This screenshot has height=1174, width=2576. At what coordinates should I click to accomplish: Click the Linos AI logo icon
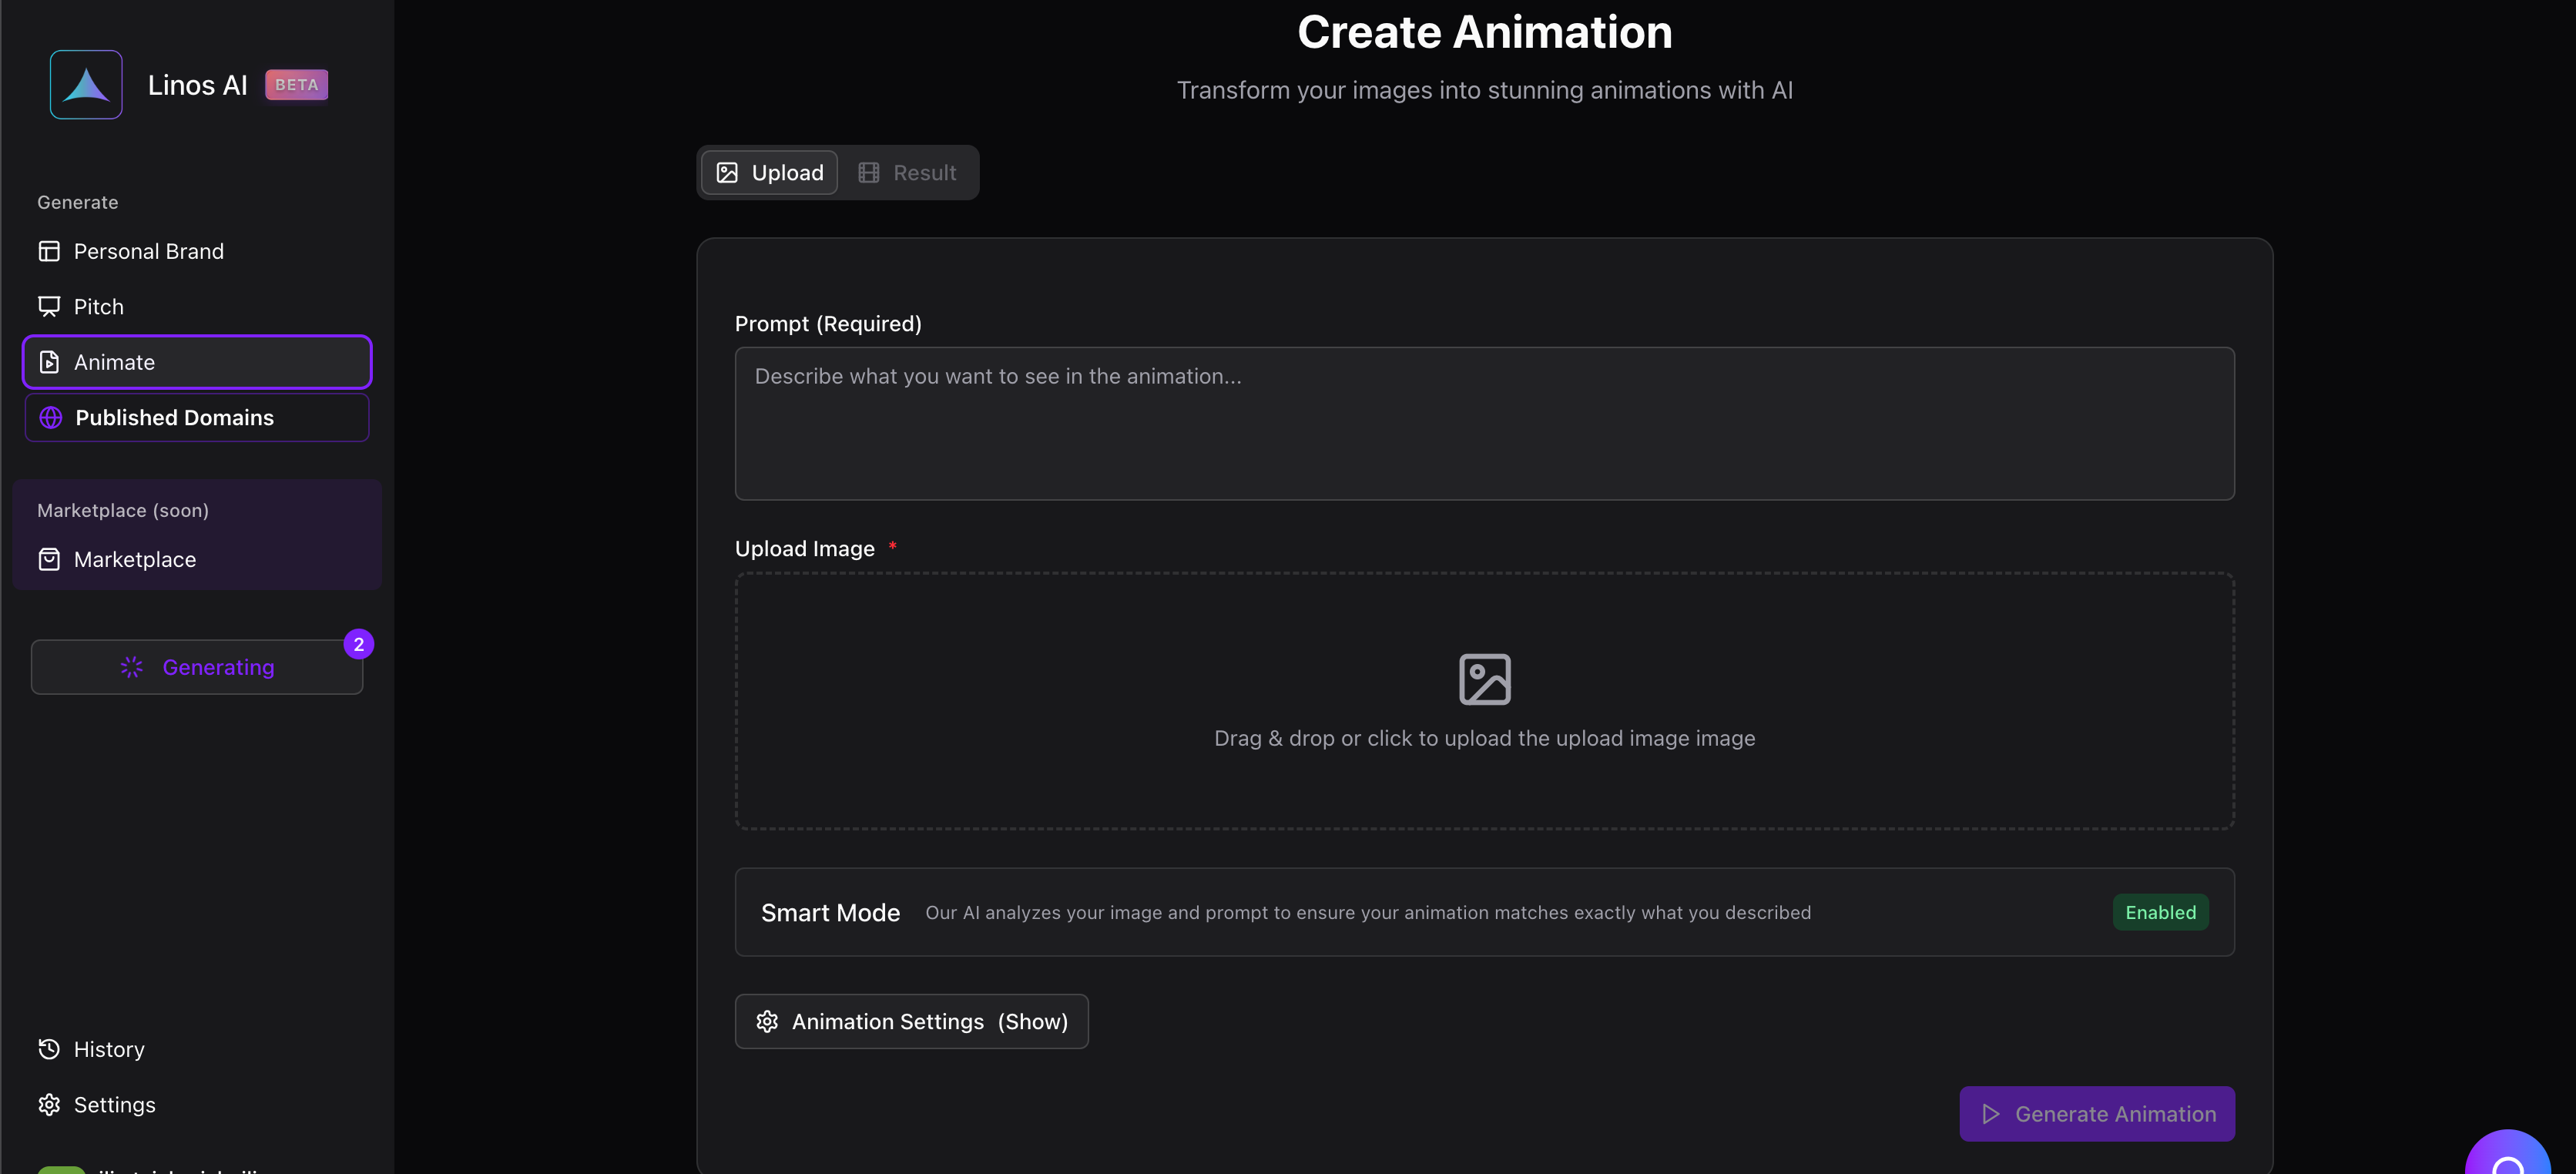86,85
